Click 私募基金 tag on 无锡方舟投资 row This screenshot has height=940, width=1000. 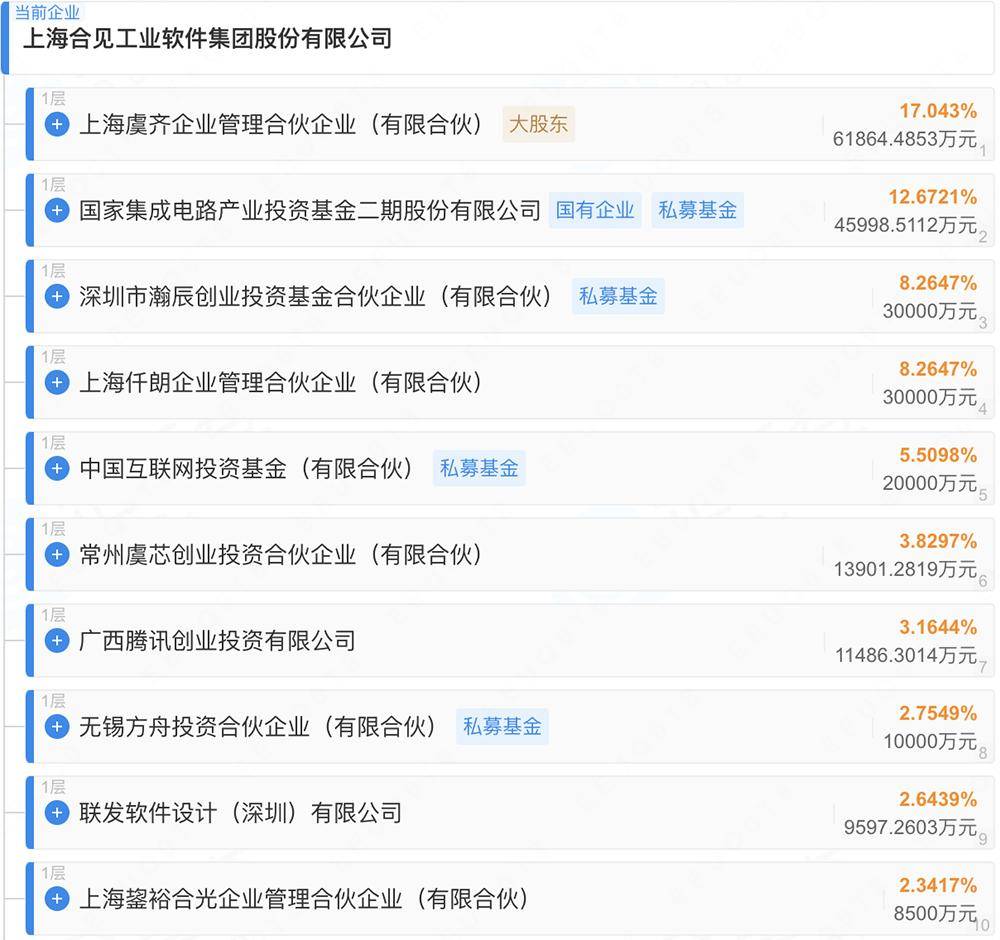(502, 727)
